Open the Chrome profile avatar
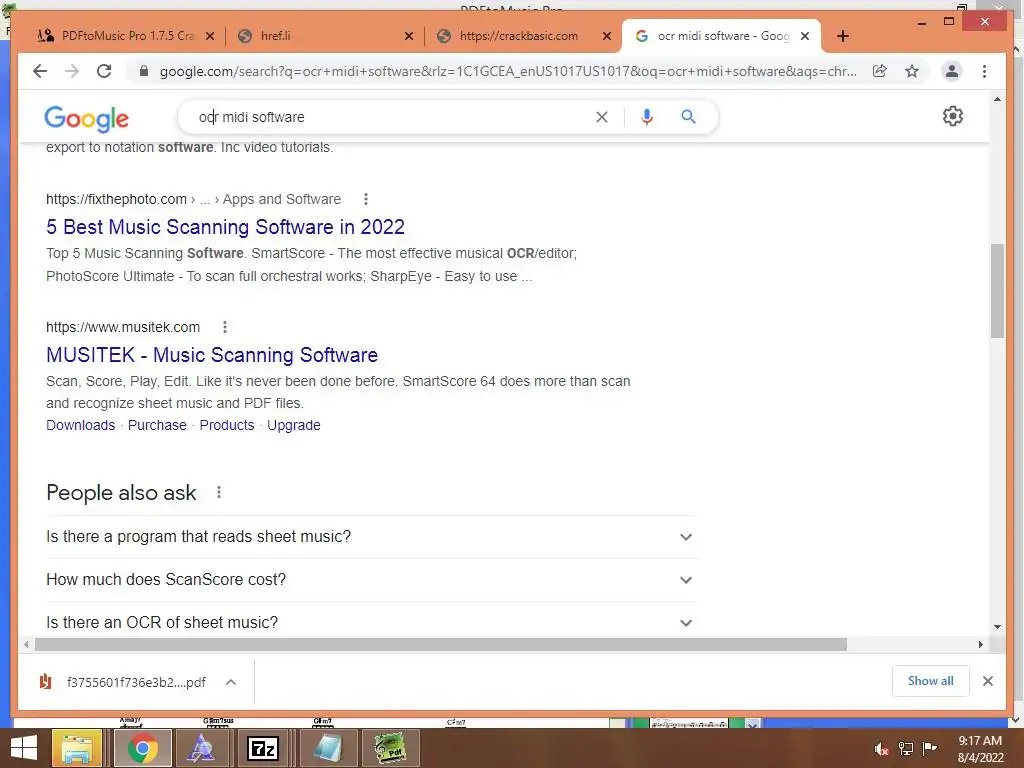Viewport: 1024px width, 768px height. click(952, 71)
